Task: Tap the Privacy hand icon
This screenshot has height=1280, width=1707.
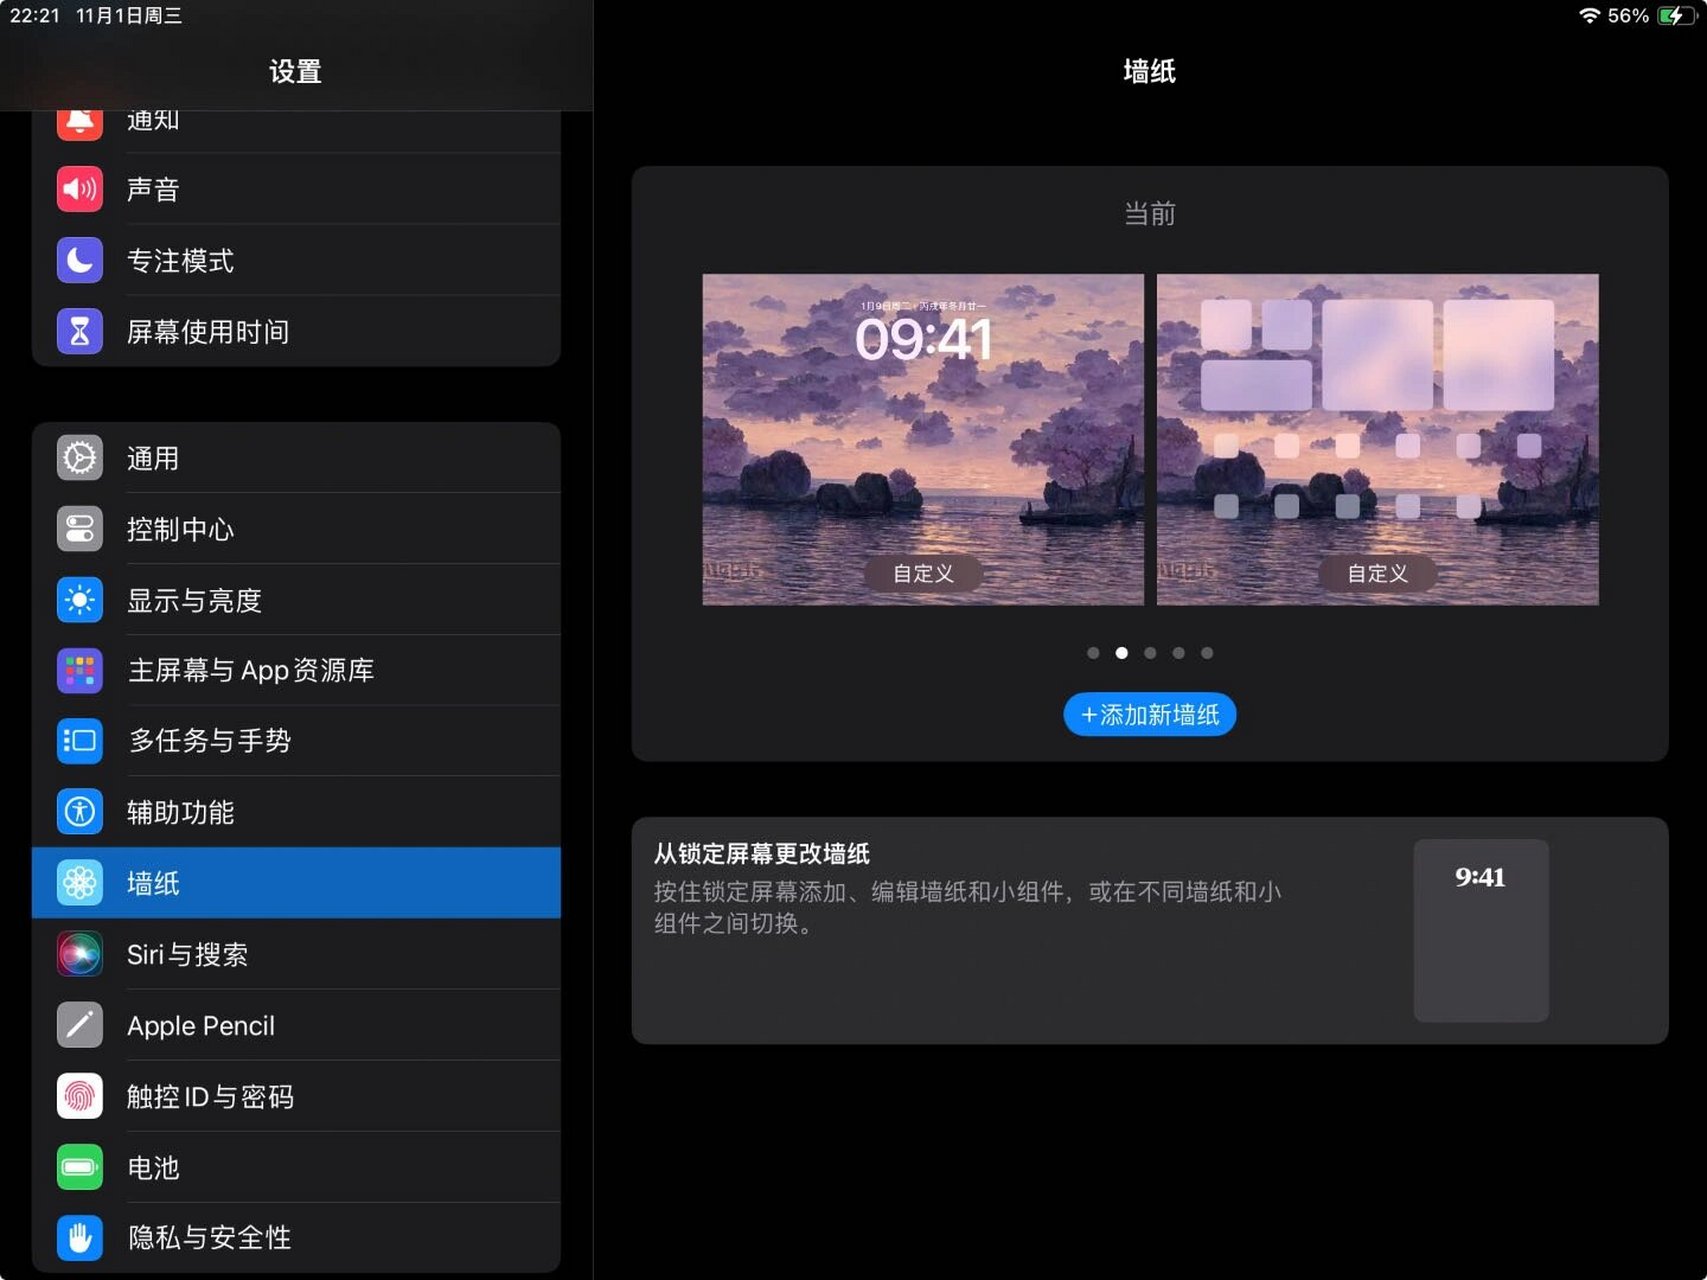Action: (79, 1238)
